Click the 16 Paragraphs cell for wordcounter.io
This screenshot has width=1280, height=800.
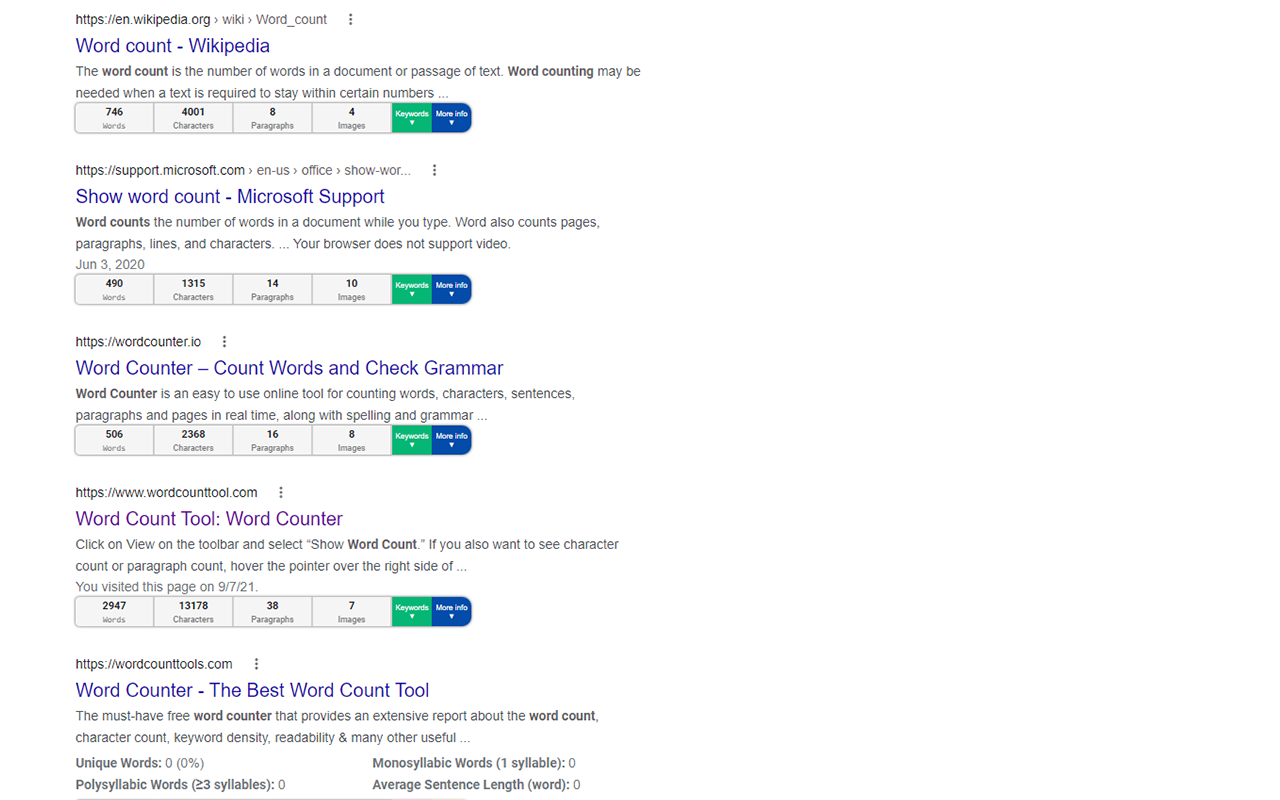click(272, 440)
